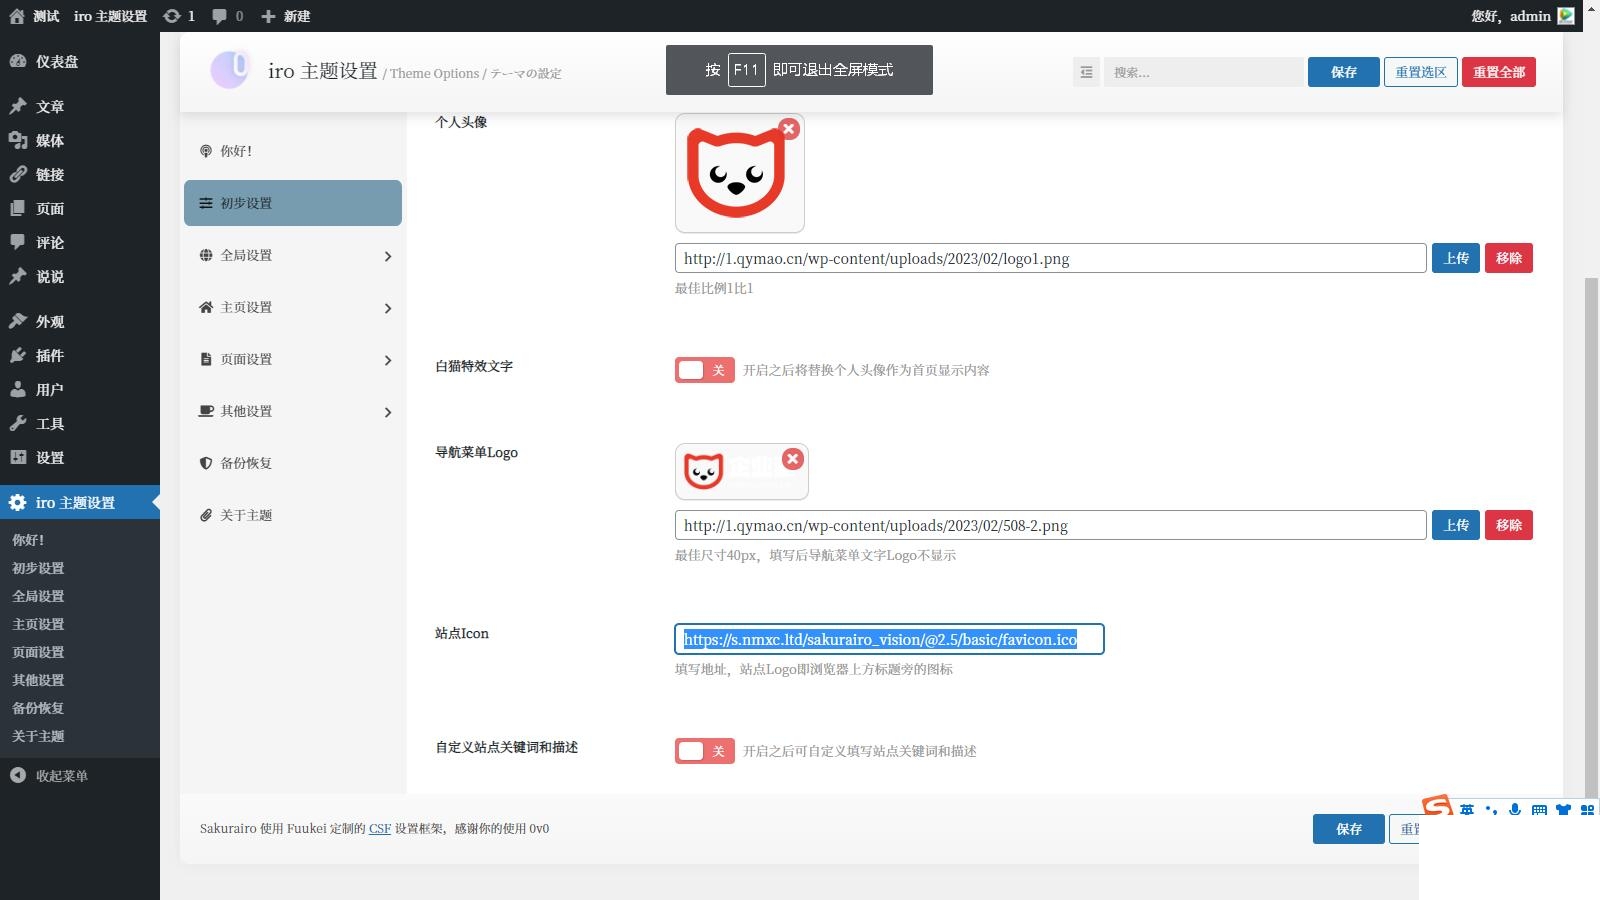The image size is (1600, 900).
Task: Expand the 其他设置 section chevron
Action: [x=388, y=412]
